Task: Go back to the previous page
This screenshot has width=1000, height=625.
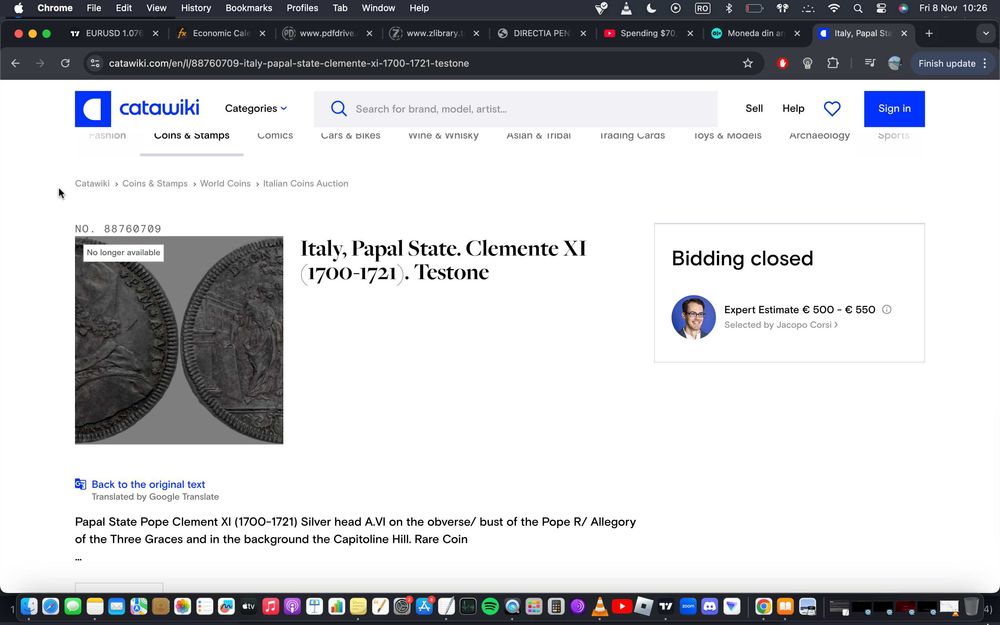Action: pos(15,63)
